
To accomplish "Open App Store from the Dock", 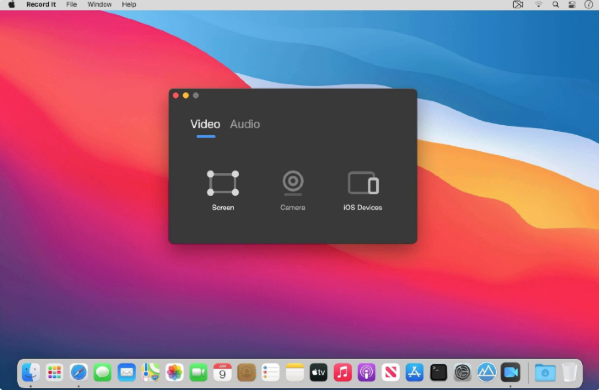I will click(x=414, y=372).
